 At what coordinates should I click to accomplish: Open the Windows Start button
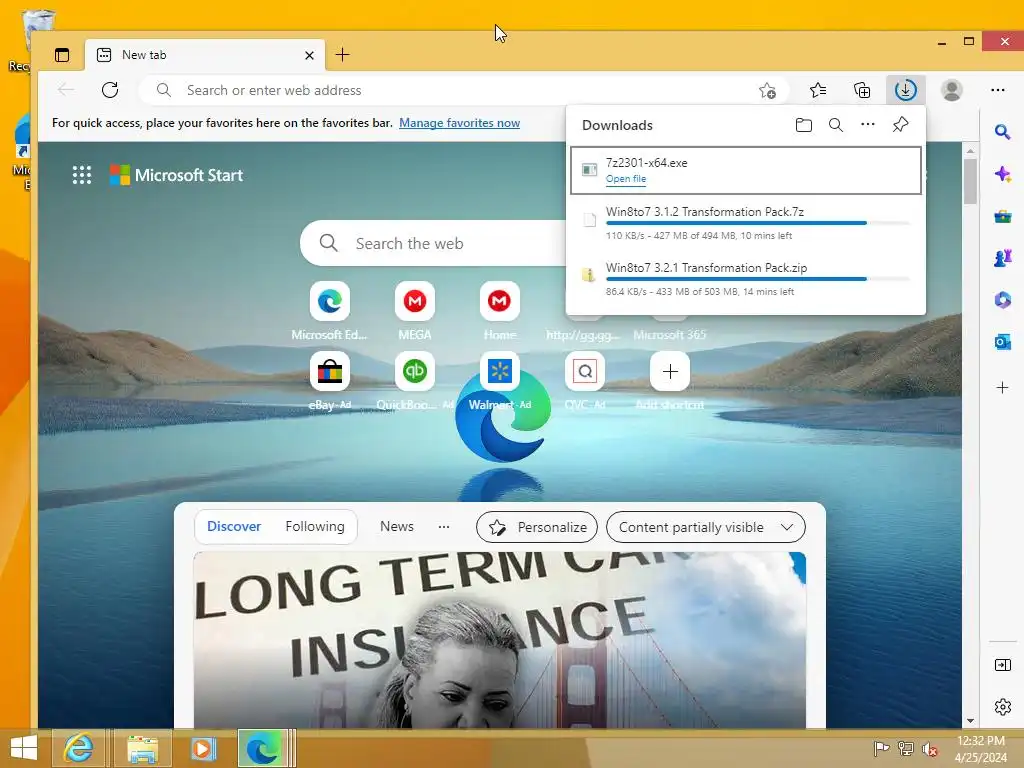(24, 748)
